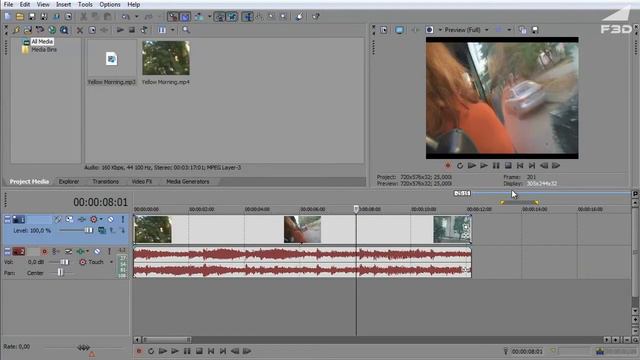Mute video track 1
Screen dimensions: 640x360
[111, 220]
